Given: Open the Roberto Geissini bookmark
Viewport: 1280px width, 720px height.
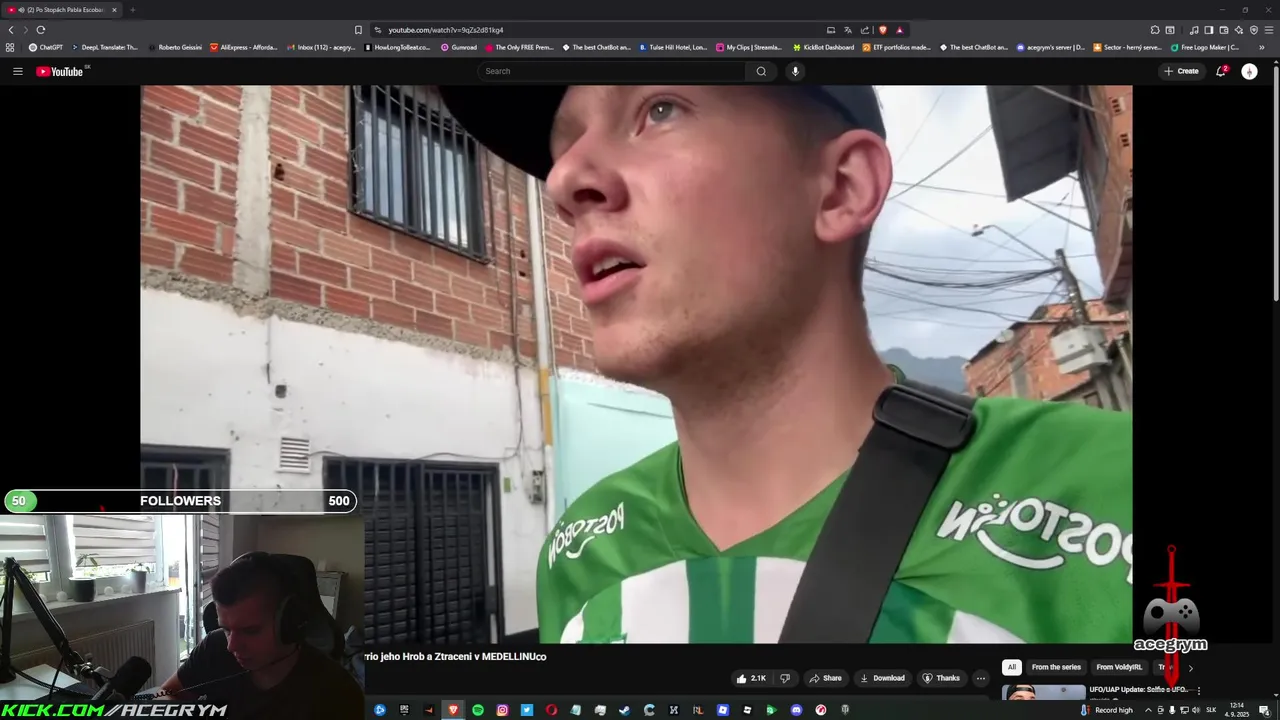Looking at the screenshot, I should pyautogui.click(x=175, y=47).
